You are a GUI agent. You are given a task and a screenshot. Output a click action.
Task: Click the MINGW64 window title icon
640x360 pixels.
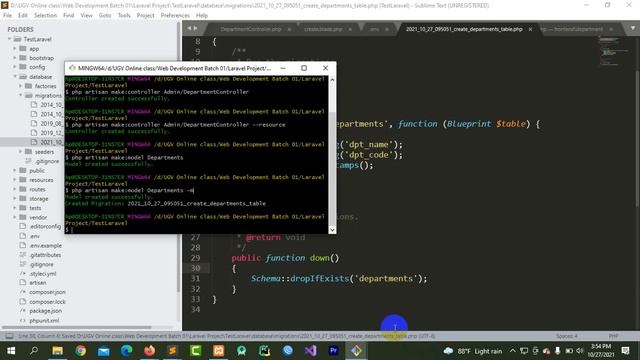click(x=72, y=68)
